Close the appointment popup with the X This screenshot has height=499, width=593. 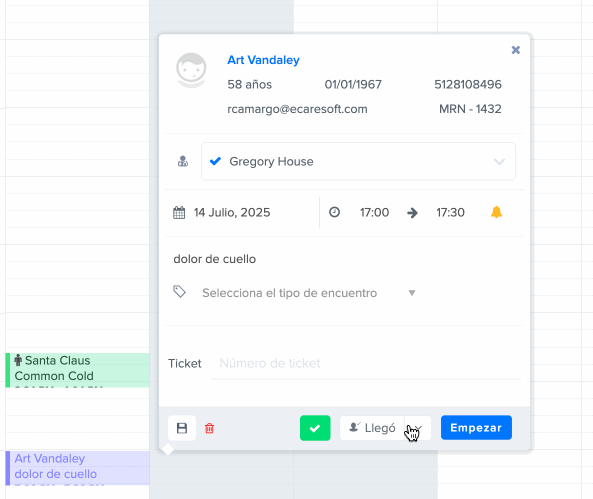(515, 50)
